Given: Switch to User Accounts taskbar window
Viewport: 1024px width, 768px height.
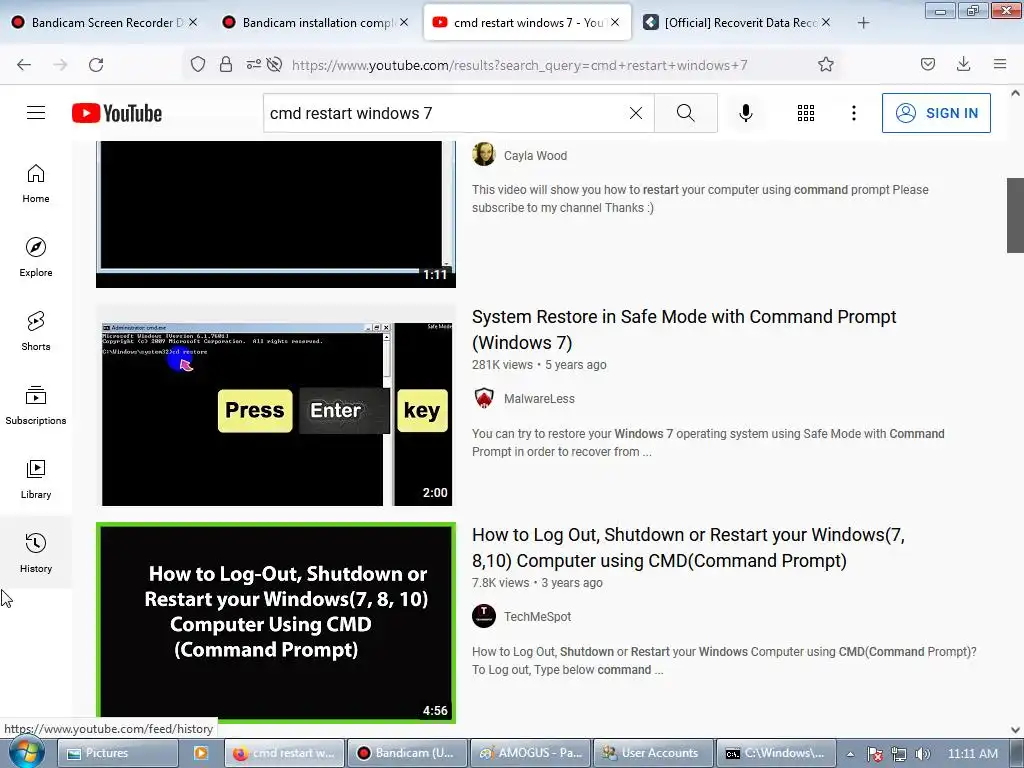Looking at the screenshot, I should [x=654, y=753].
